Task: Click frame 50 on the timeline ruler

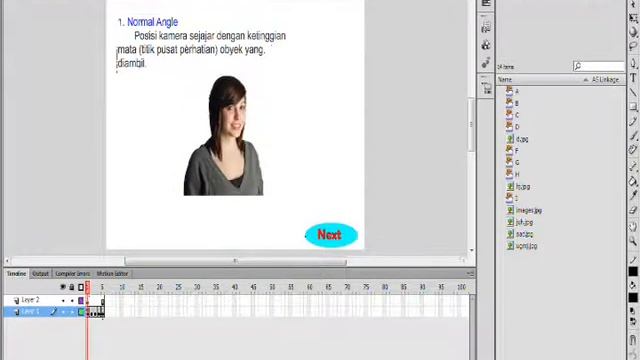Action: coord(272,287)
